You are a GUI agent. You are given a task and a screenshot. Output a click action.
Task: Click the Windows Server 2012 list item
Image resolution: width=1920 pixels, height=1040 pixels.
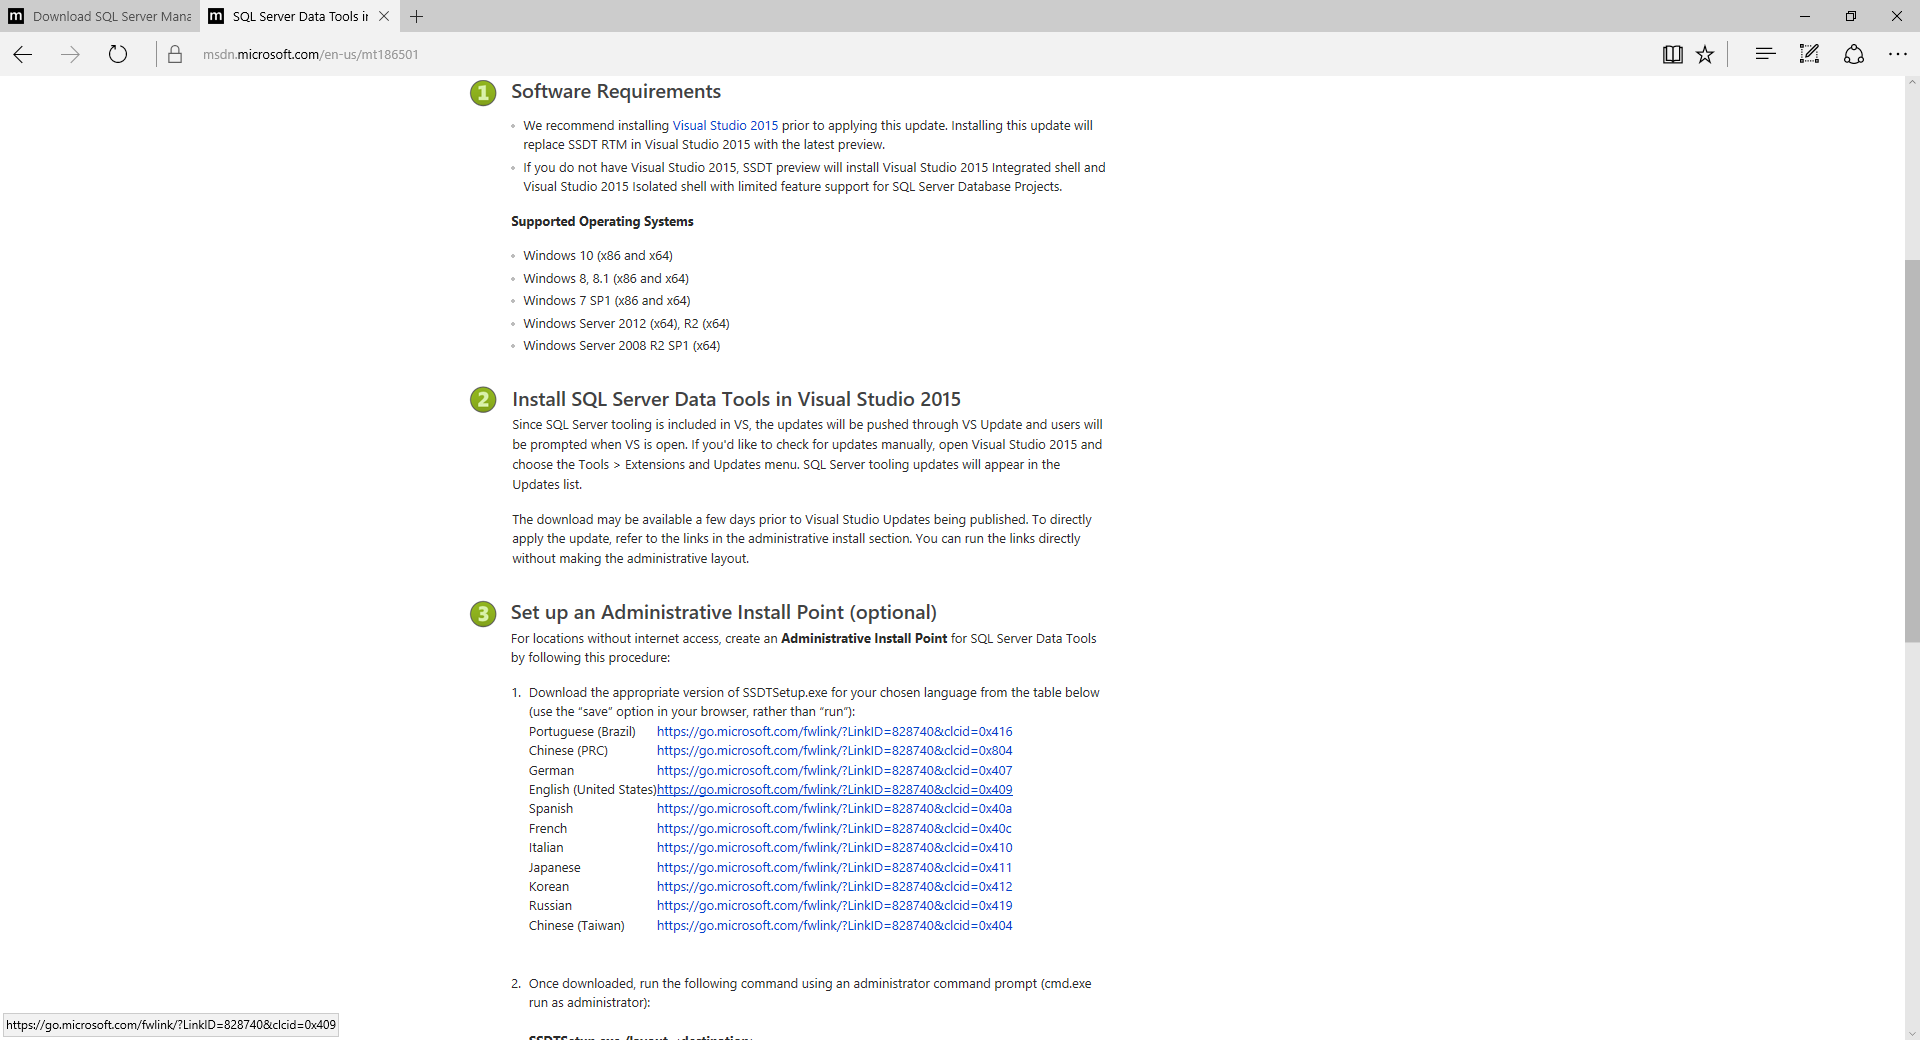point(626,324)
